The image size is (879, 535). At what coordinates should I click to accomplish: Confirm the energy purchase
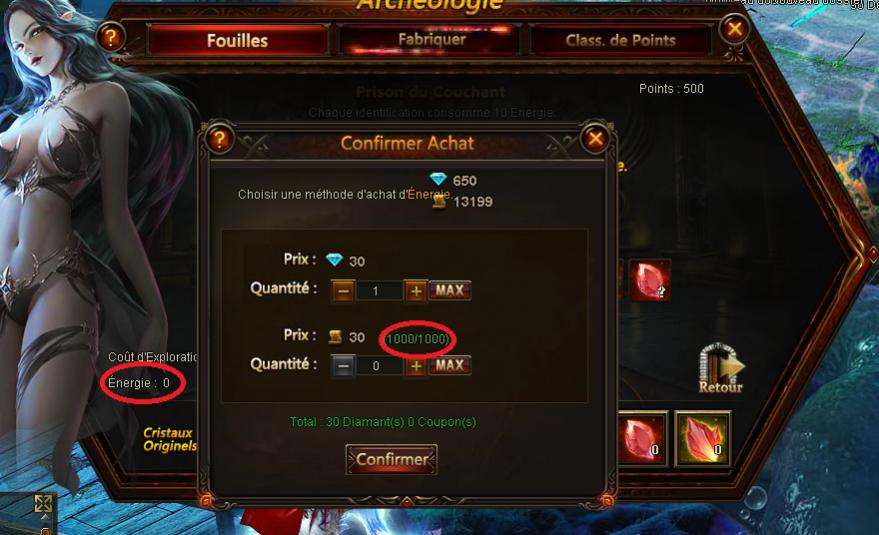pos(391,459)
